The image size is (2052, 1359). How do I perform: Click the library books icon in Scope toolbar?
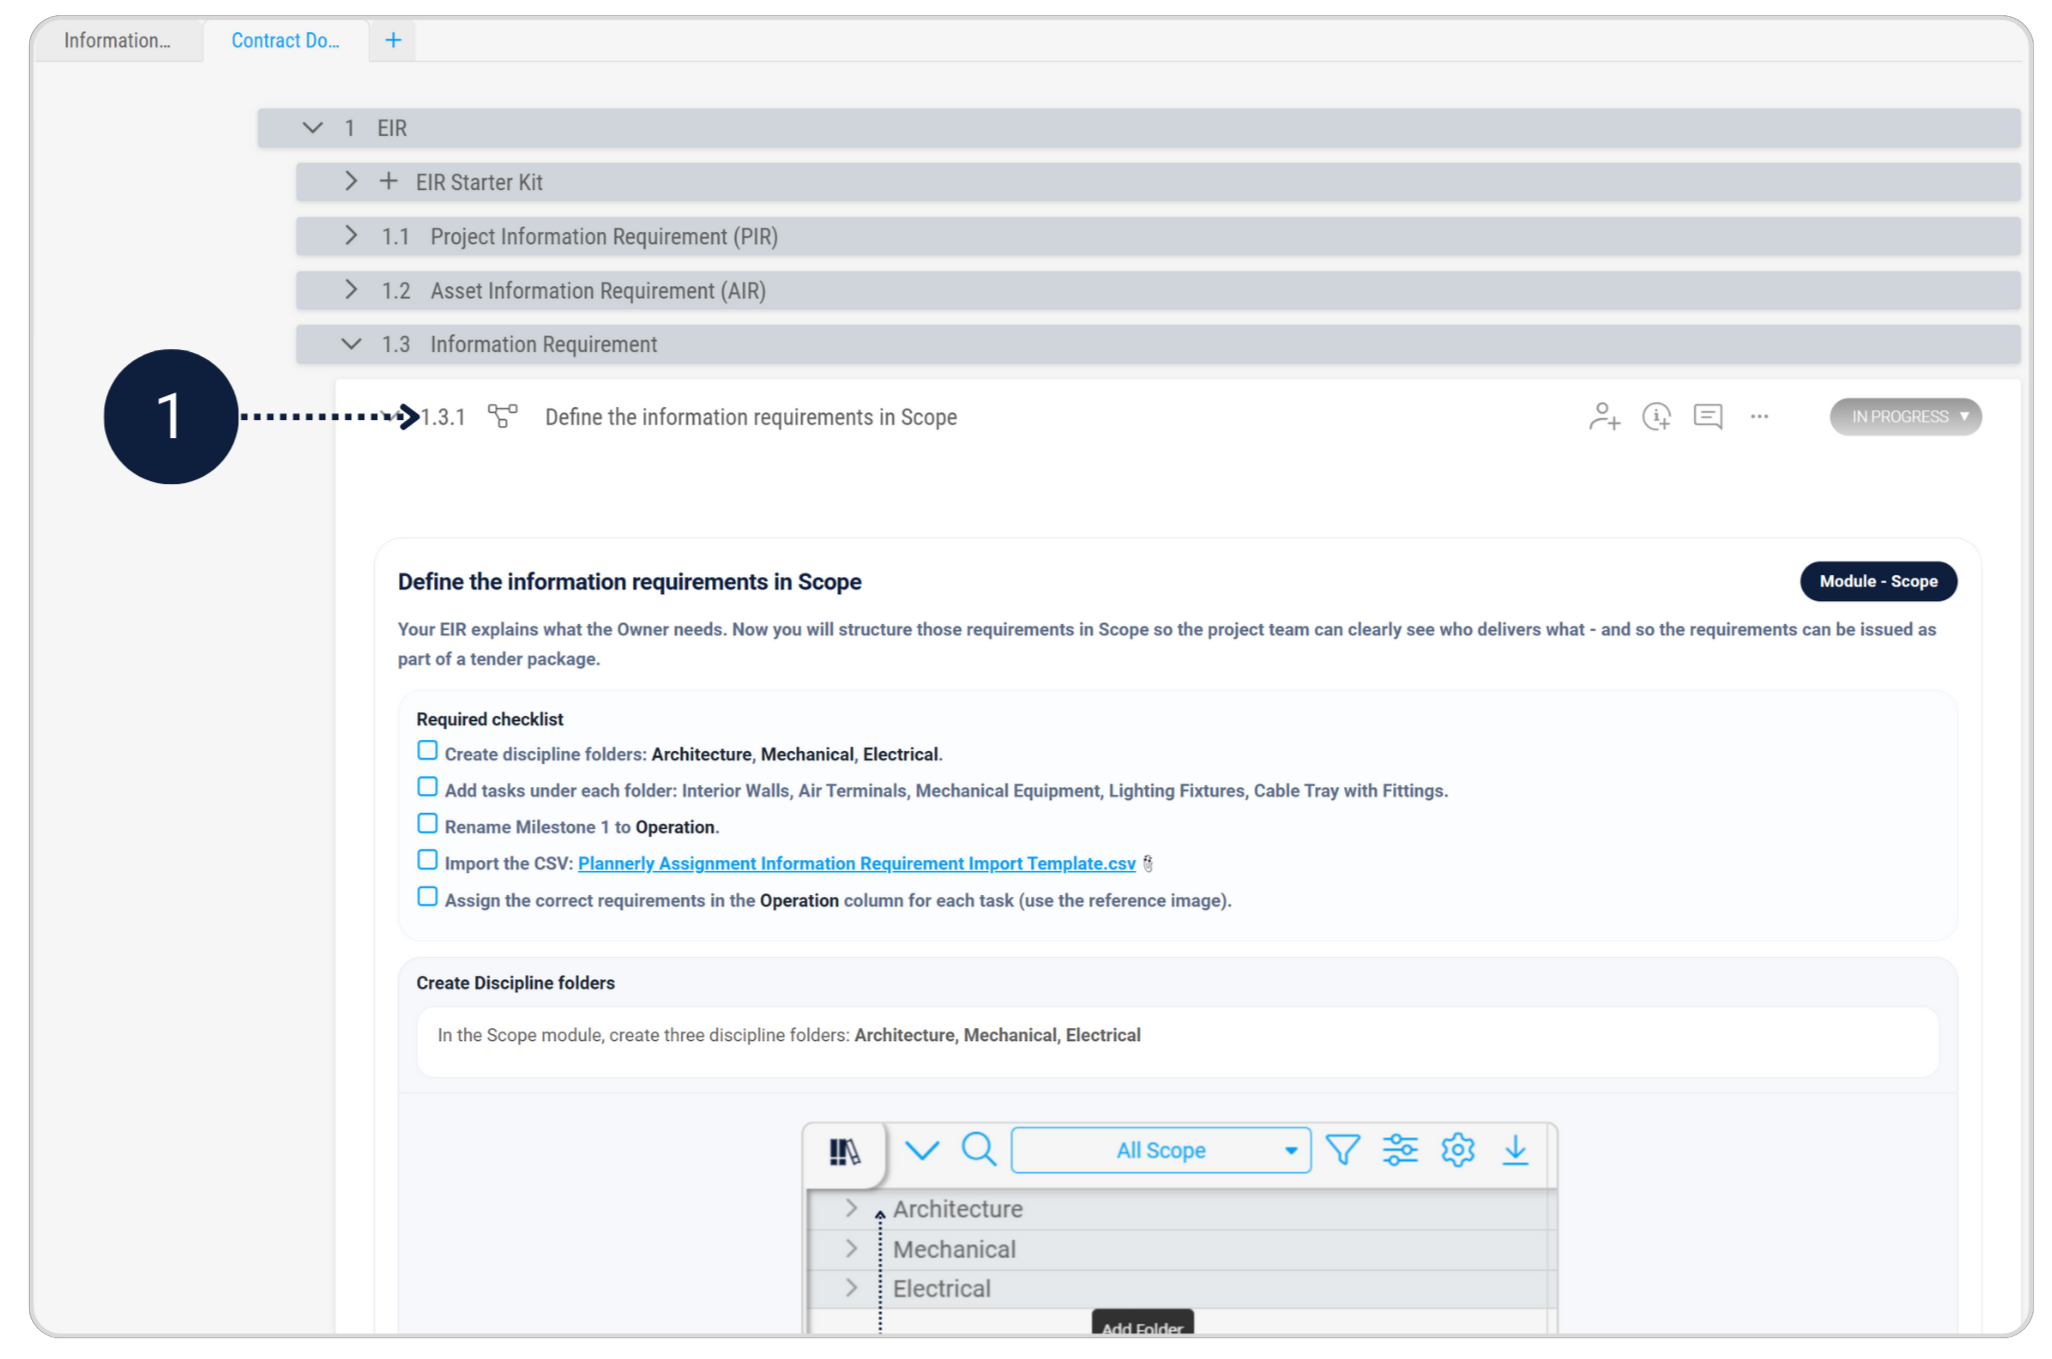click(x=845, y=1151)
